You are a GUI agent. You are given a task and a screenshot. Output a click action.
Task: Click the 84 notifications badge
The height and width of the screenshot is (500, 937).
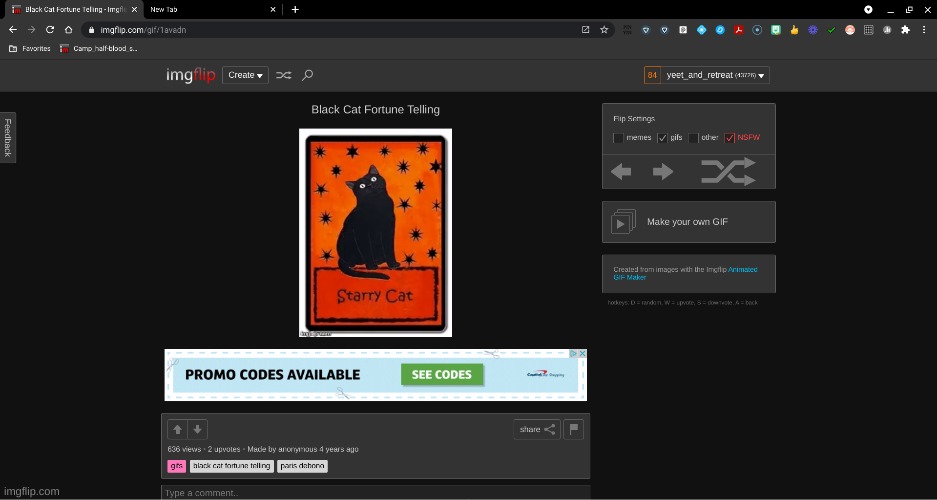tap(652, 75)
